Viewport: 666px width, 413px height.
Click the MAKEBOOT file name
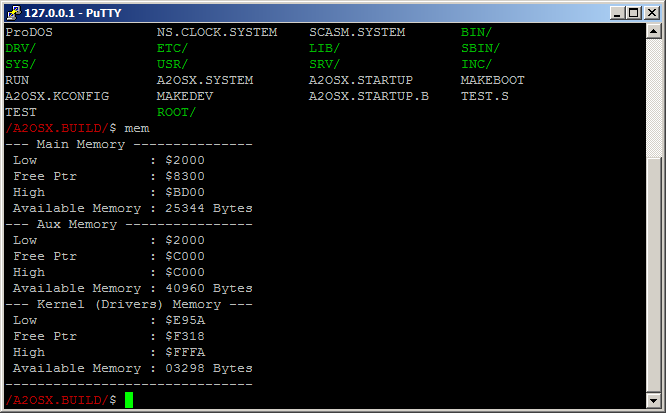click(493, 80)
